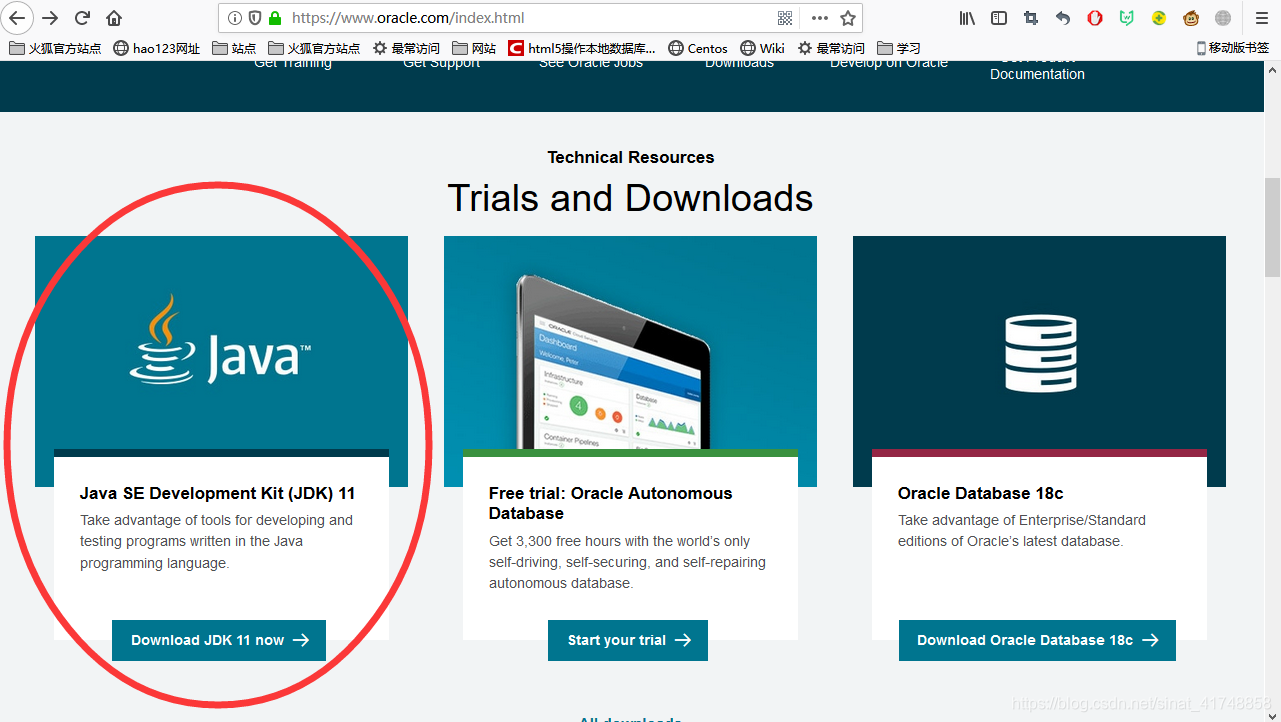Click the page vertical scrollbar thumb

pos(1272,227)
